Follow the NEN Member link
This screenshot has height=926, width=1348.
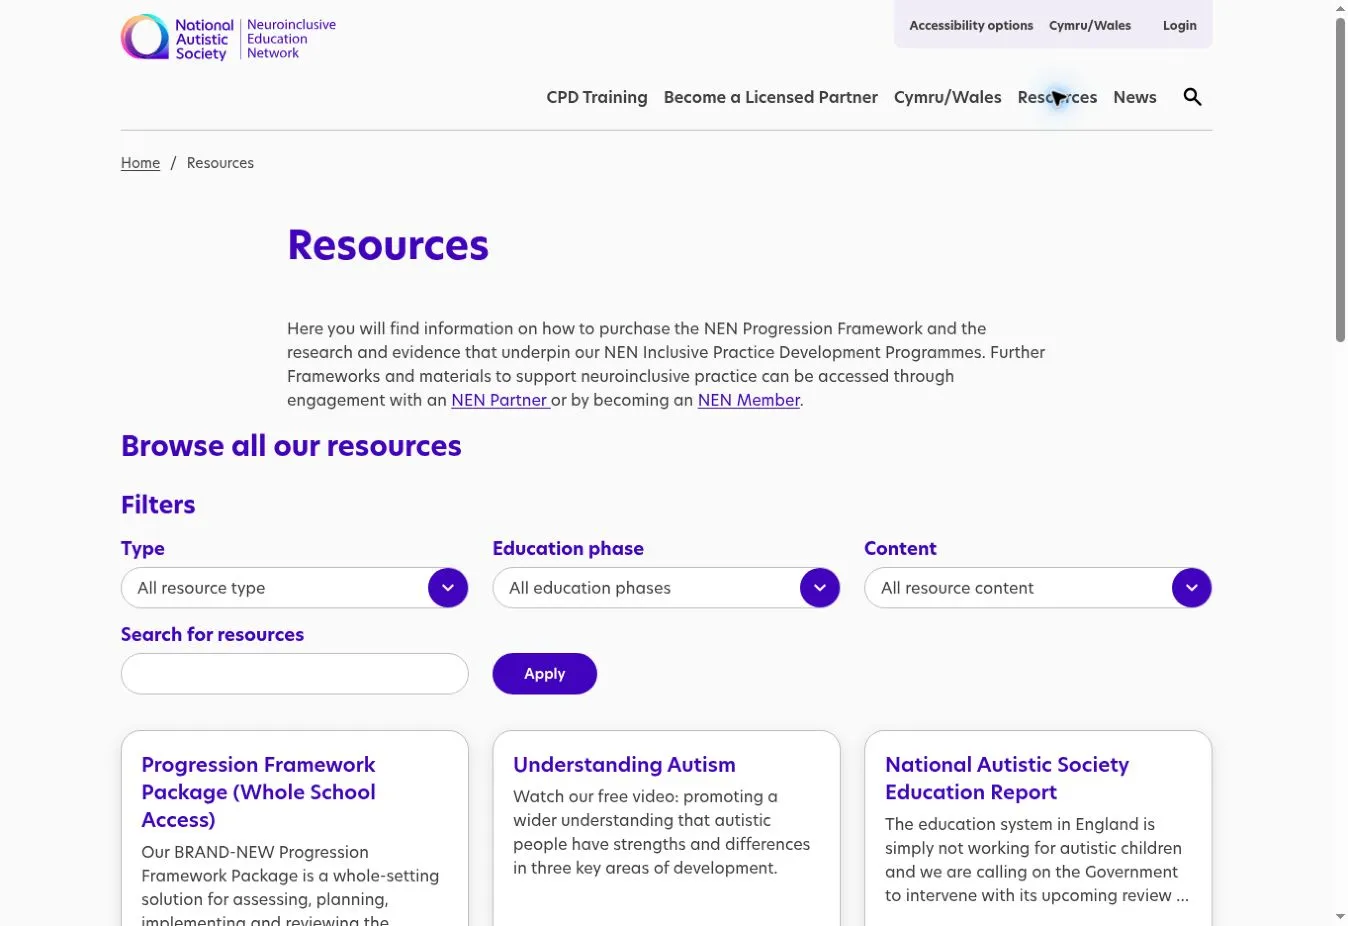coord(749,400)
